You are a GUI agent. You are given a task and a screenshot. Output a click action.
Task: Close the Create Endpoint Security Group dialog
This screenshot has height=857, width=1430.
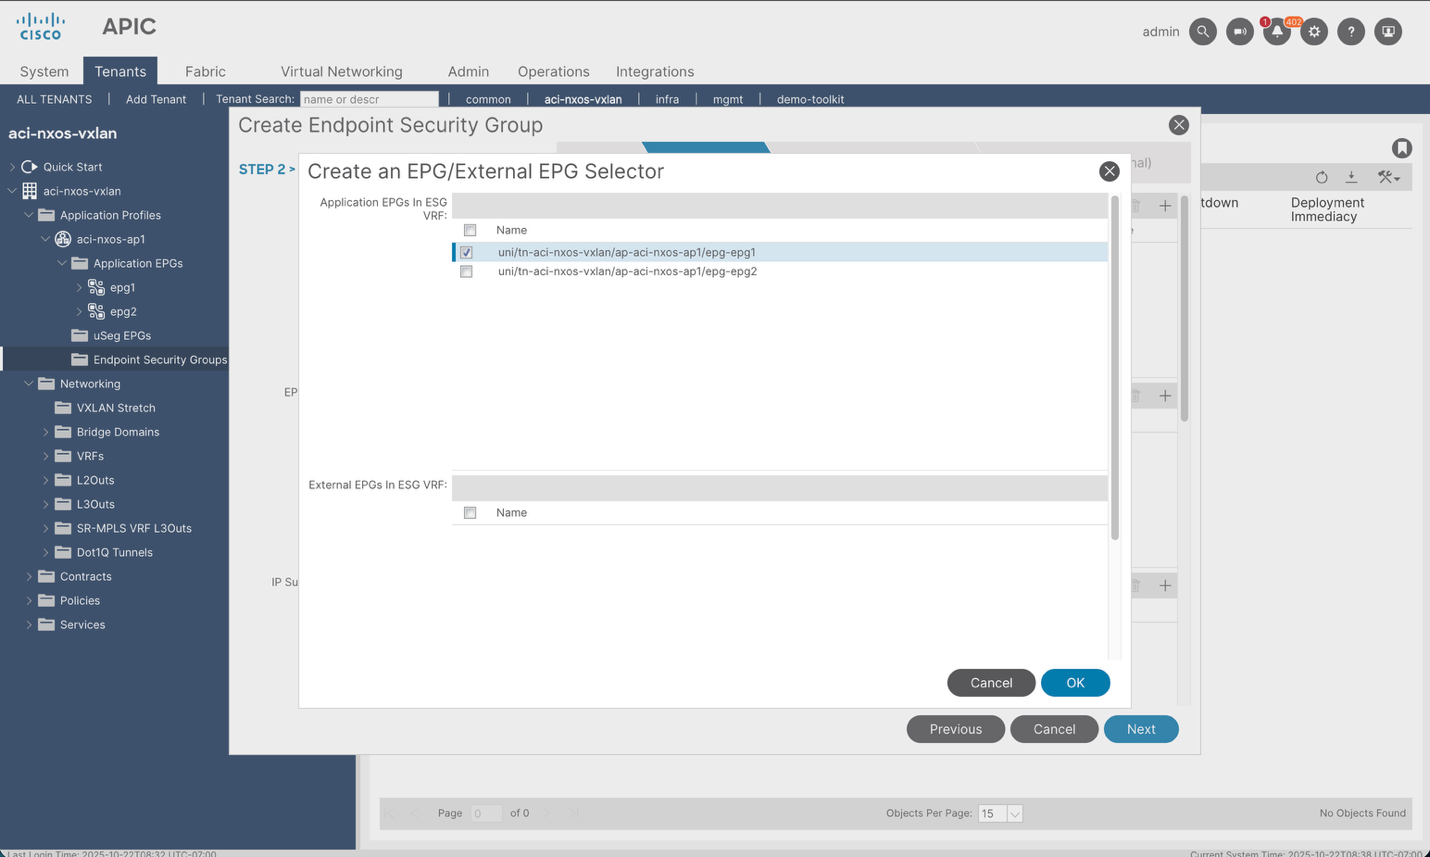click(x=1179, y=125)
